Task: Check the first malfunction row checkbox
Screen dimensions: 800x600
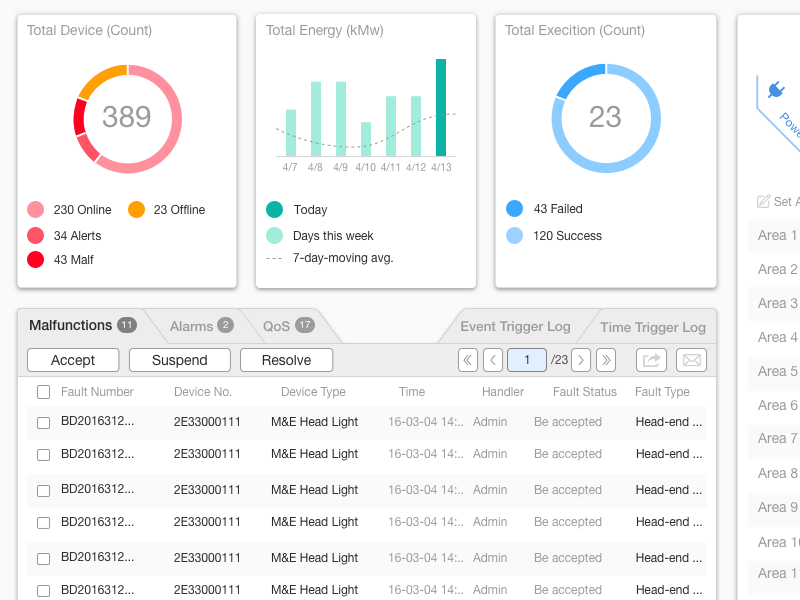Action: pyautogui.click(x=44, y=422)
